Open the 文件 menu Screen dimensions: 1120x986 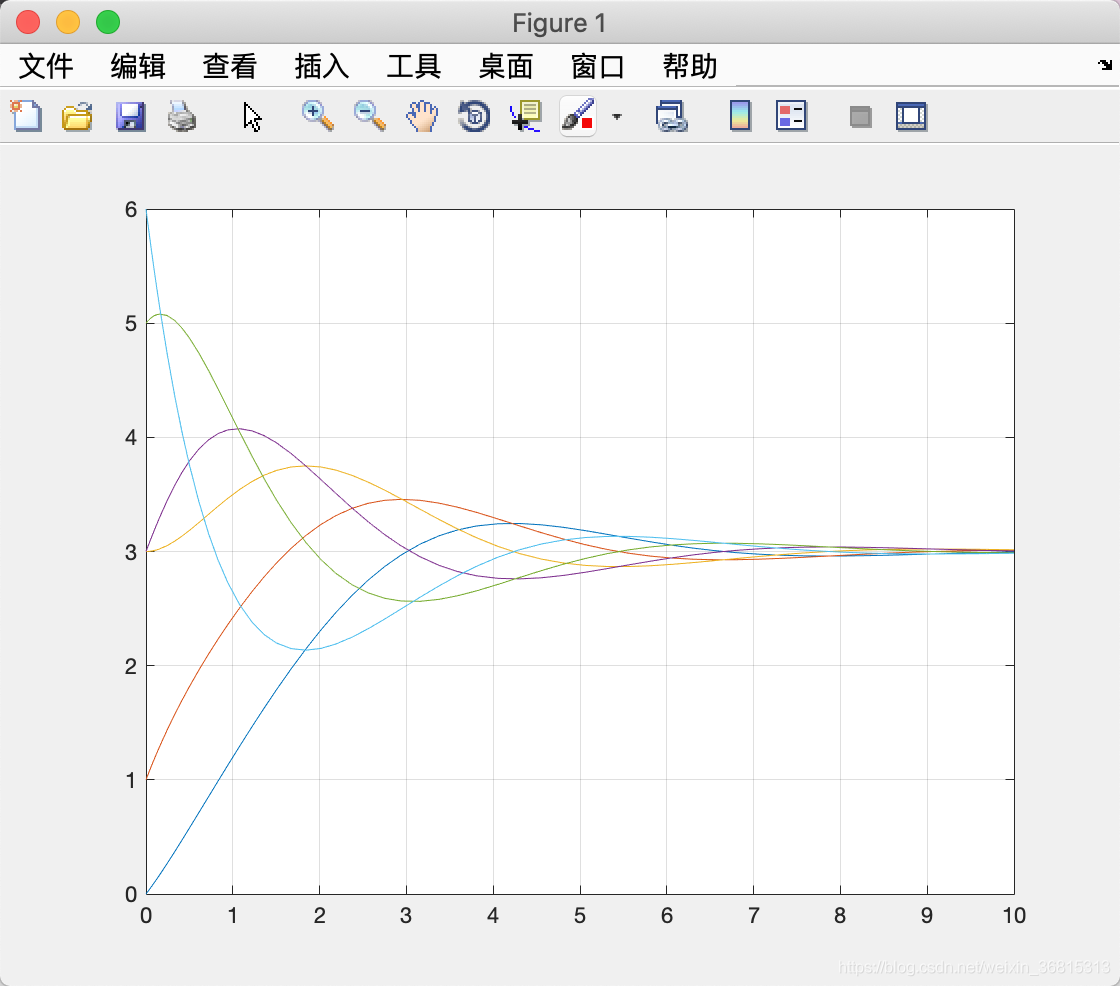coord(46,66)
